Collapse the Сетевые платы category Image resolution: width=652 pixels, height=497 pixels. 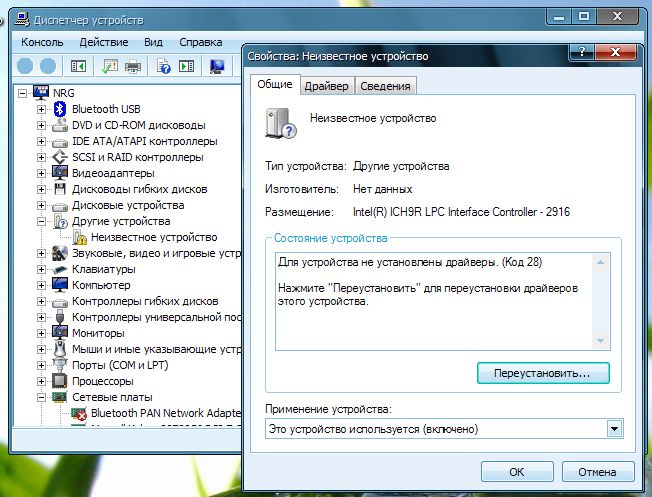(x=41, y=397)
